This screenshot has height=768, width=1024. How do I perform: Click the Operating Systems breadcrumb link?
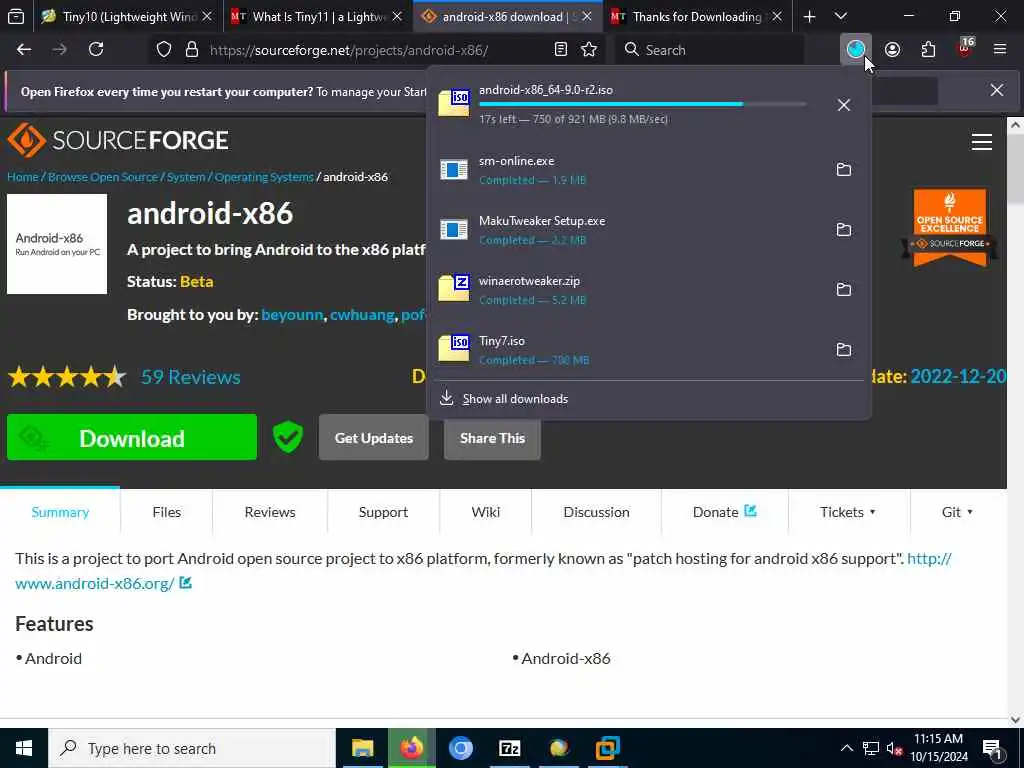[x=264, y=177]
